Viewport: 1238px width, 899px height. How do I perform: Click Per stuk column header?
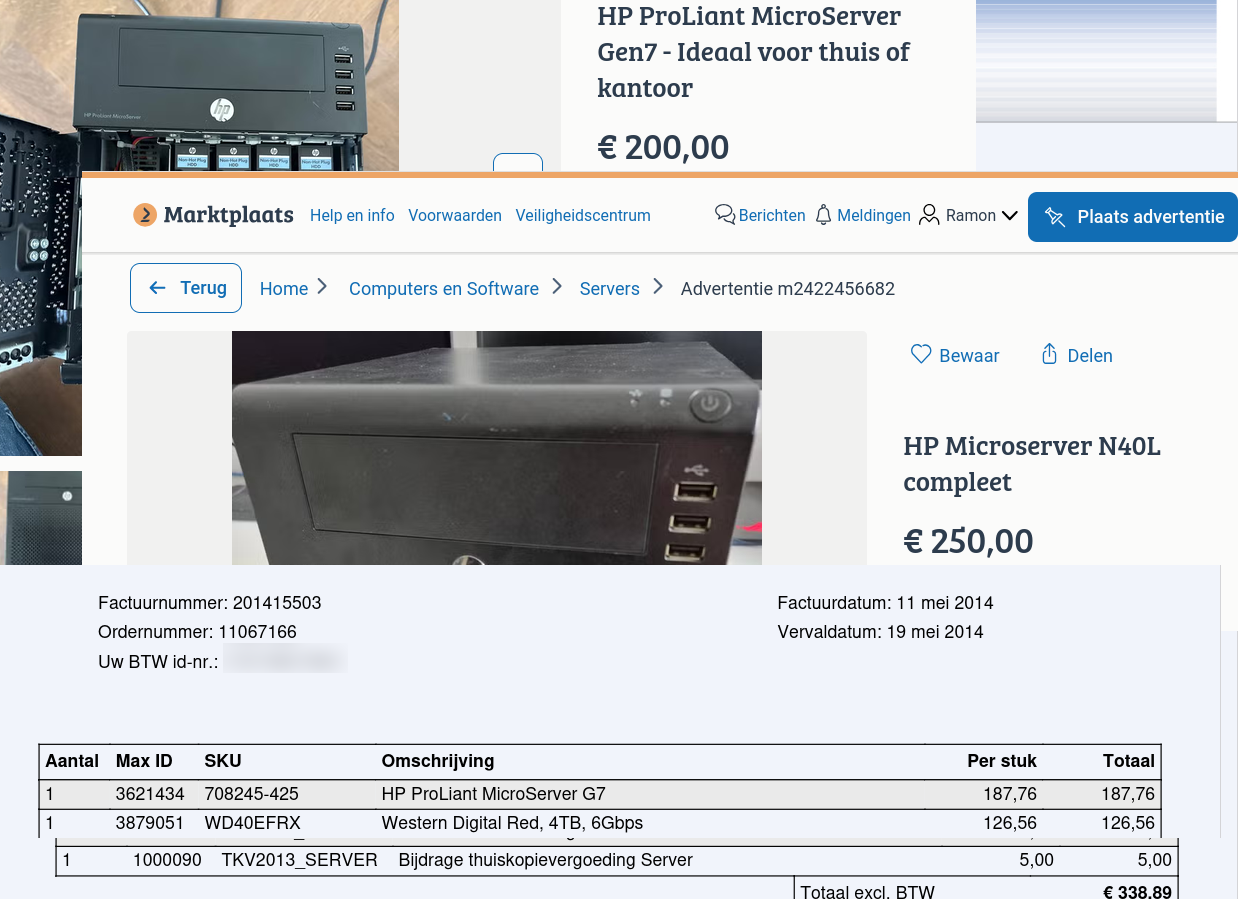pos(1002,761)
